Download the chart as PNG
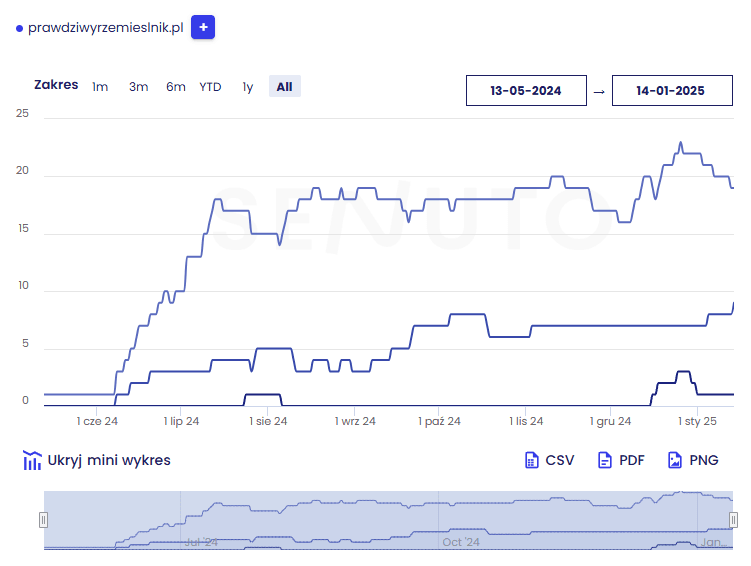 coord(704,460)
